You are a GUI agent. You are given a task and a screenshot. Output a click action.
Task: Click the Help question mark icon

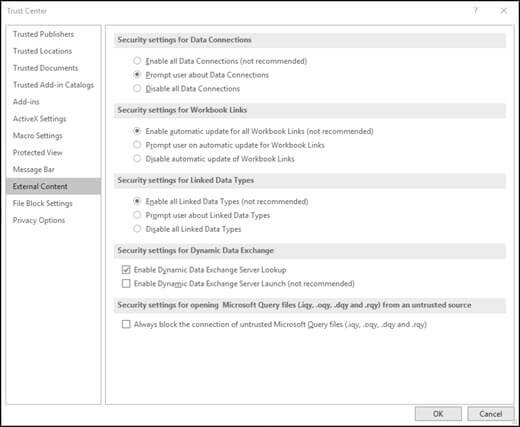pyautogui.click(x=475, y=11)
